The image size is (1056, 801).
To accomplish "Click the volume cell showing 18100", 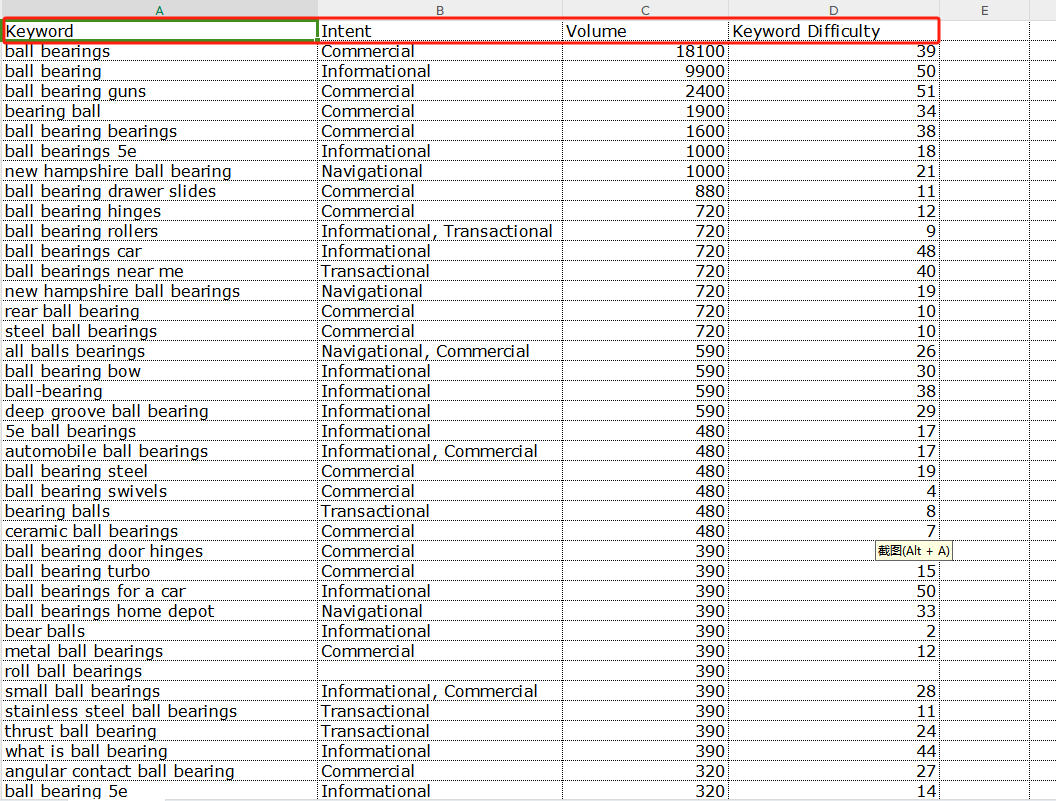I will (x=645, y=51).
